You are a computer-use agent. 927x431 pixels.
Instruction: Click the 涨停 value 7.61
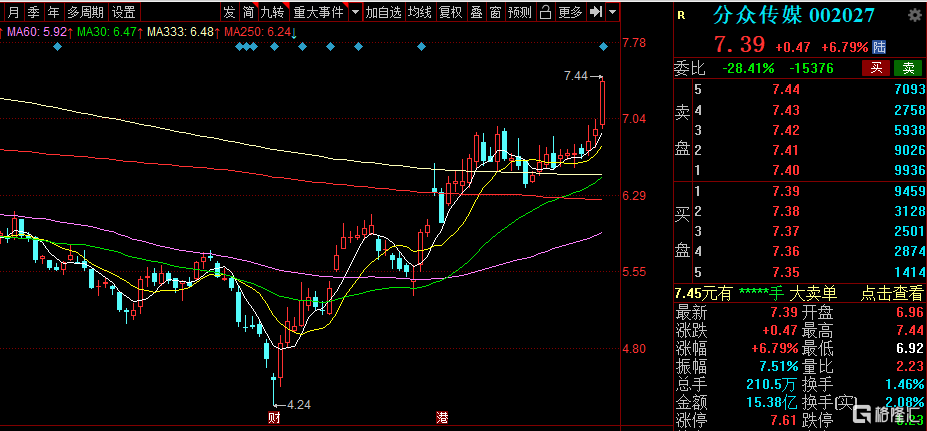coord(786,421)
